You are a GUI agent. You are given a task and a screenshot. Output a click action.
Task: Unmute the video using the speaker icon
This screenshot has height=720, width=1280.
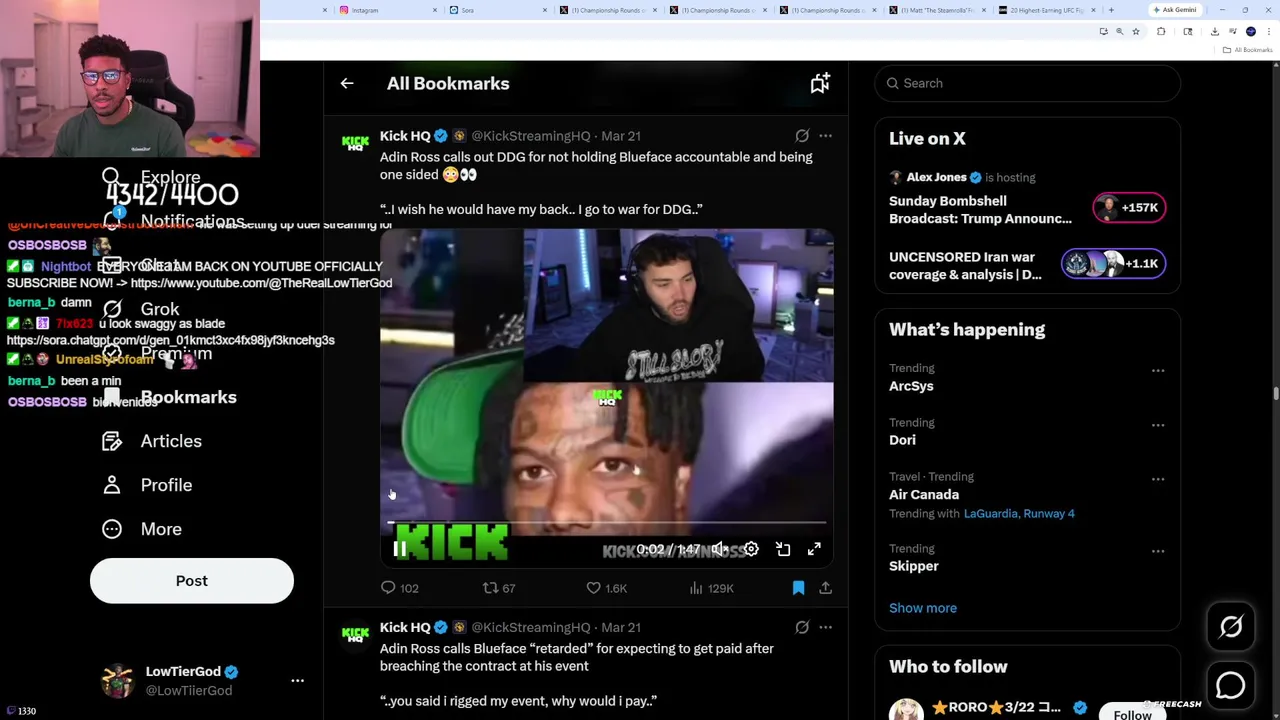pyautogui.click(x=720, y=549)
